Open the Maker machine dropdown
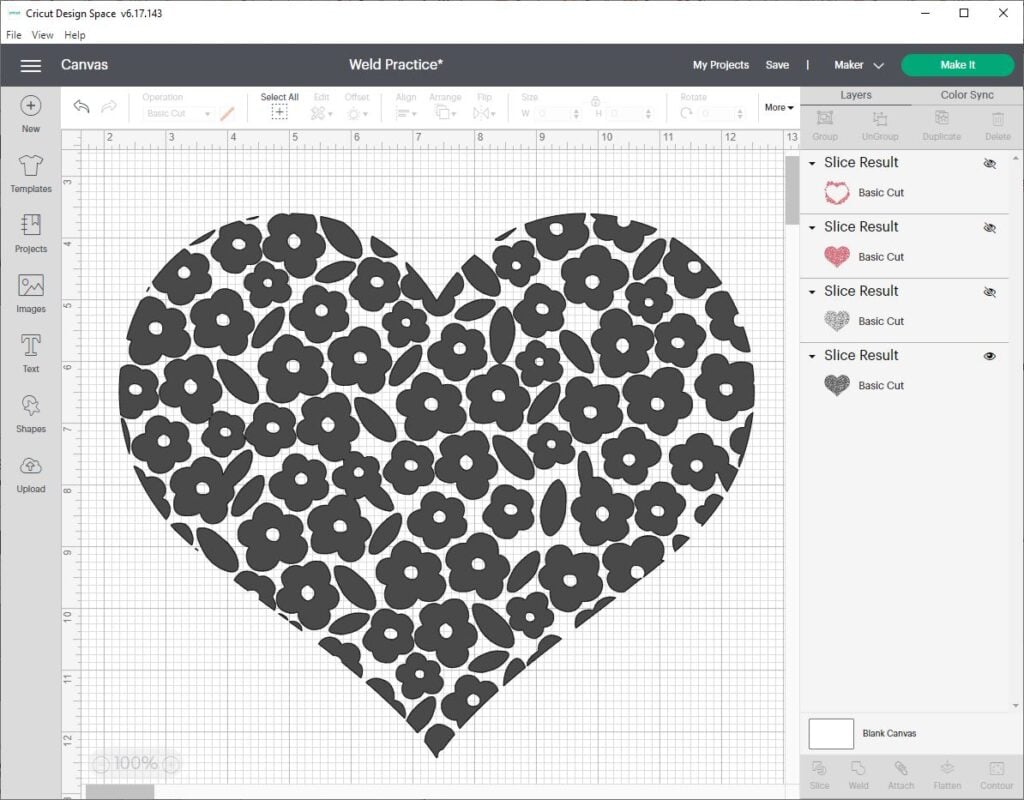The height and width of the screenshot is (800, 1024). 858,65
